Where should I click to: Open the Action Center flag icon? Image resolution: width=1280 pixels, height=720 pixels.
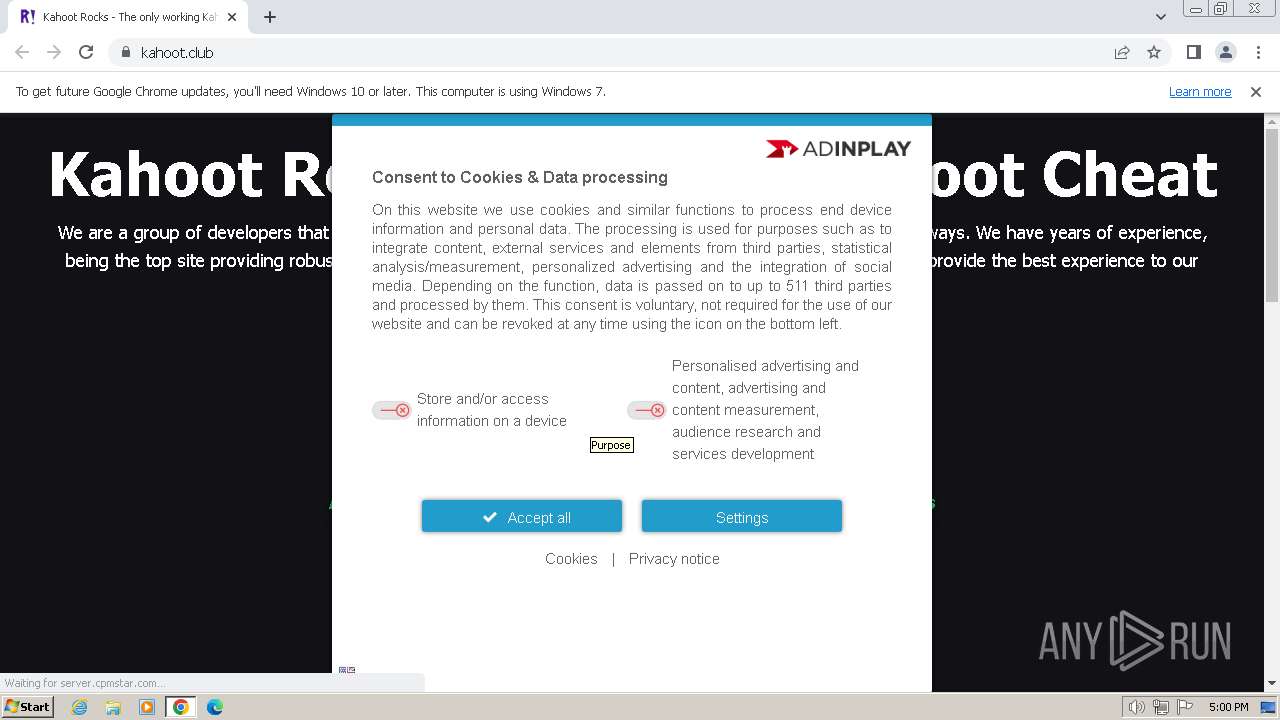tap(1183, 707)
